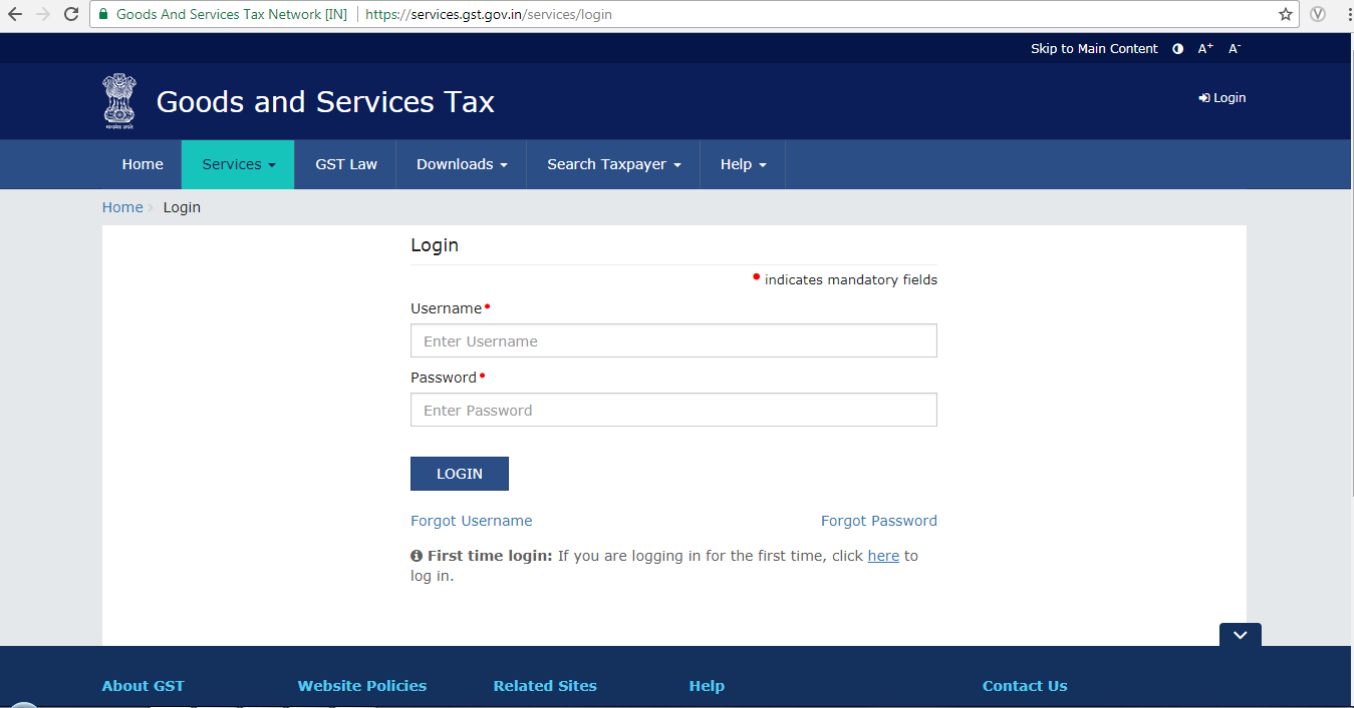Screen dimensions: 1354x708
Task: Open the Forgot Password link
Action: [879, 521]
